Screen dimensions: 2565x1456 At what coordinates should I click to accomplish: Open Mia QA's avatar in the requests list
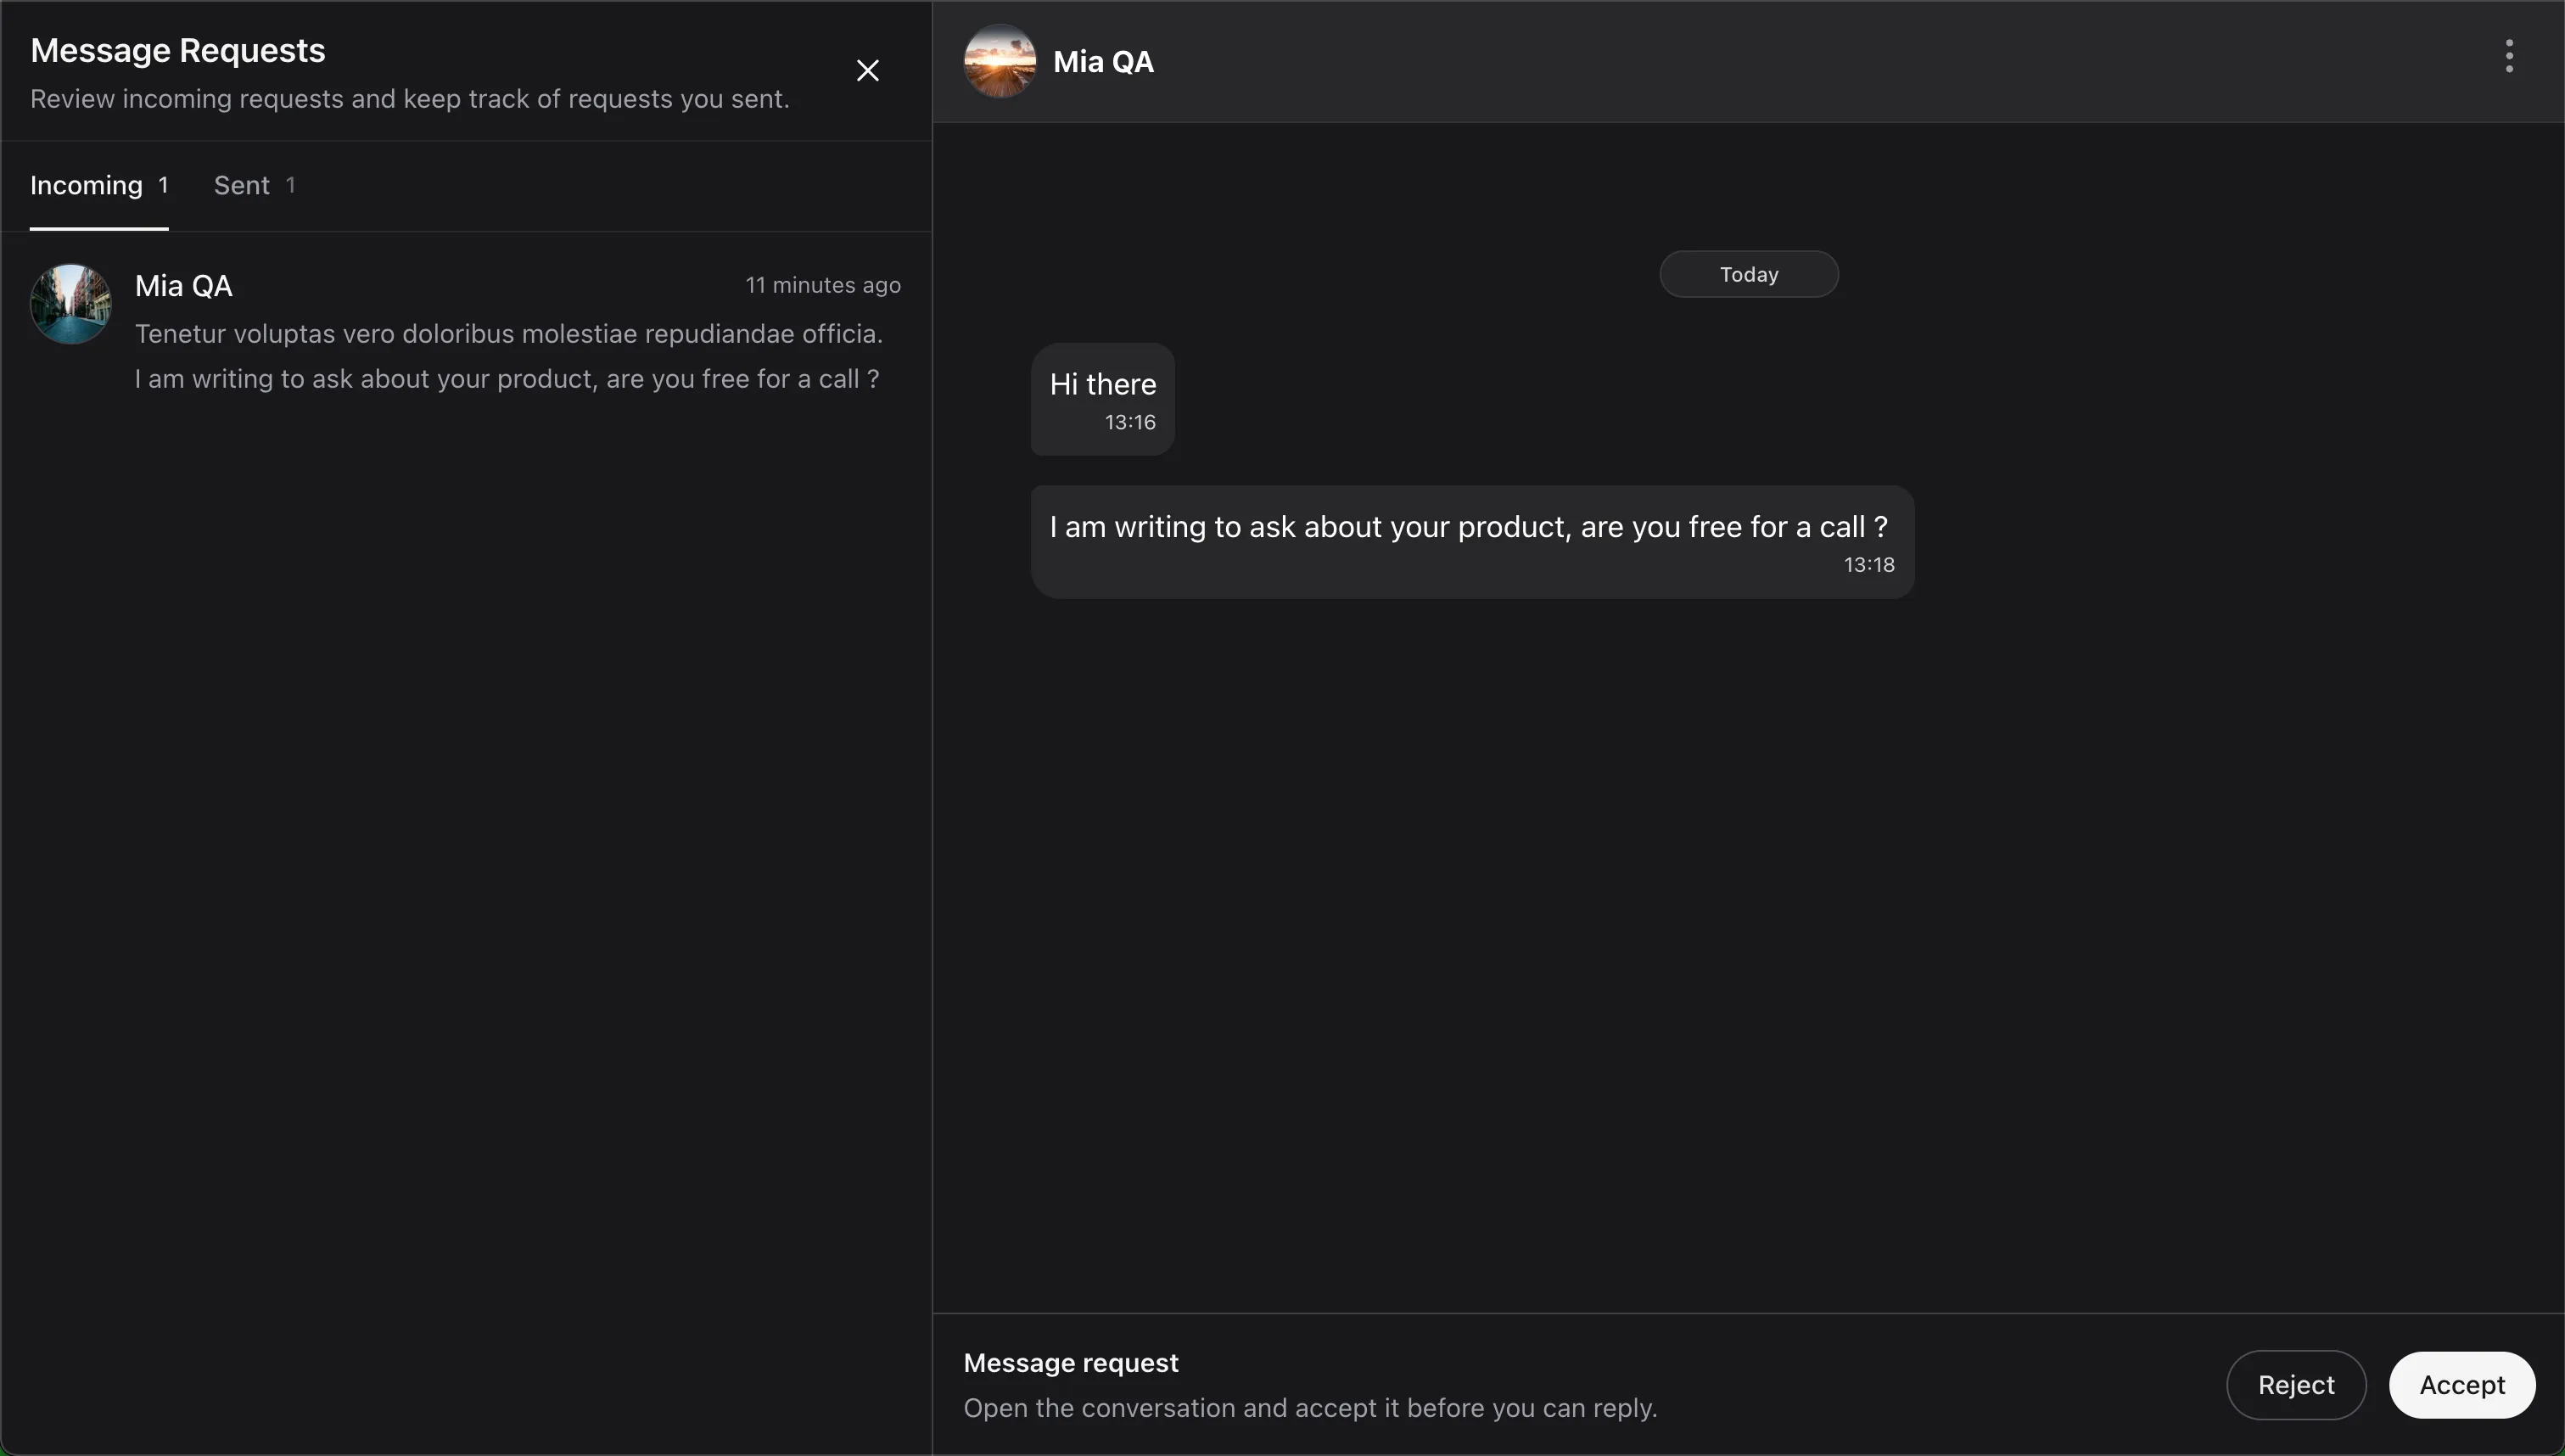tap(70, 304)
